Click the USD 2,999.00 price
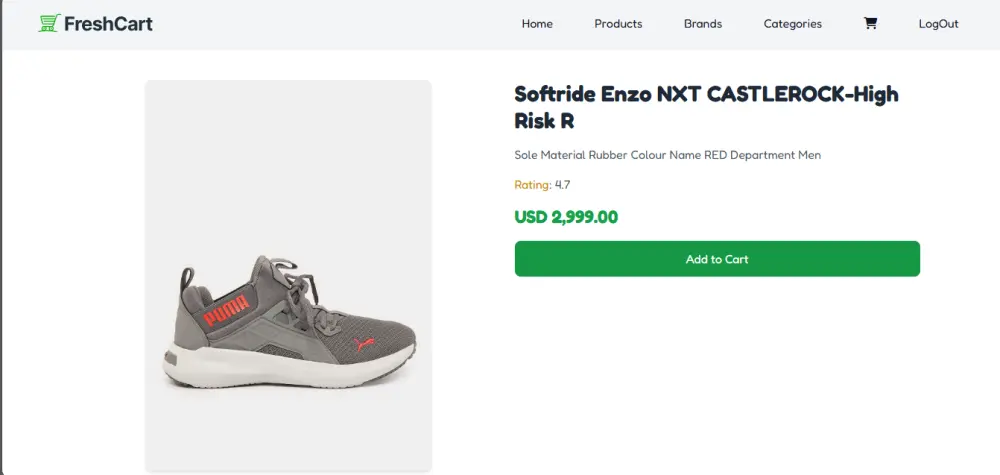 (566, 217)
